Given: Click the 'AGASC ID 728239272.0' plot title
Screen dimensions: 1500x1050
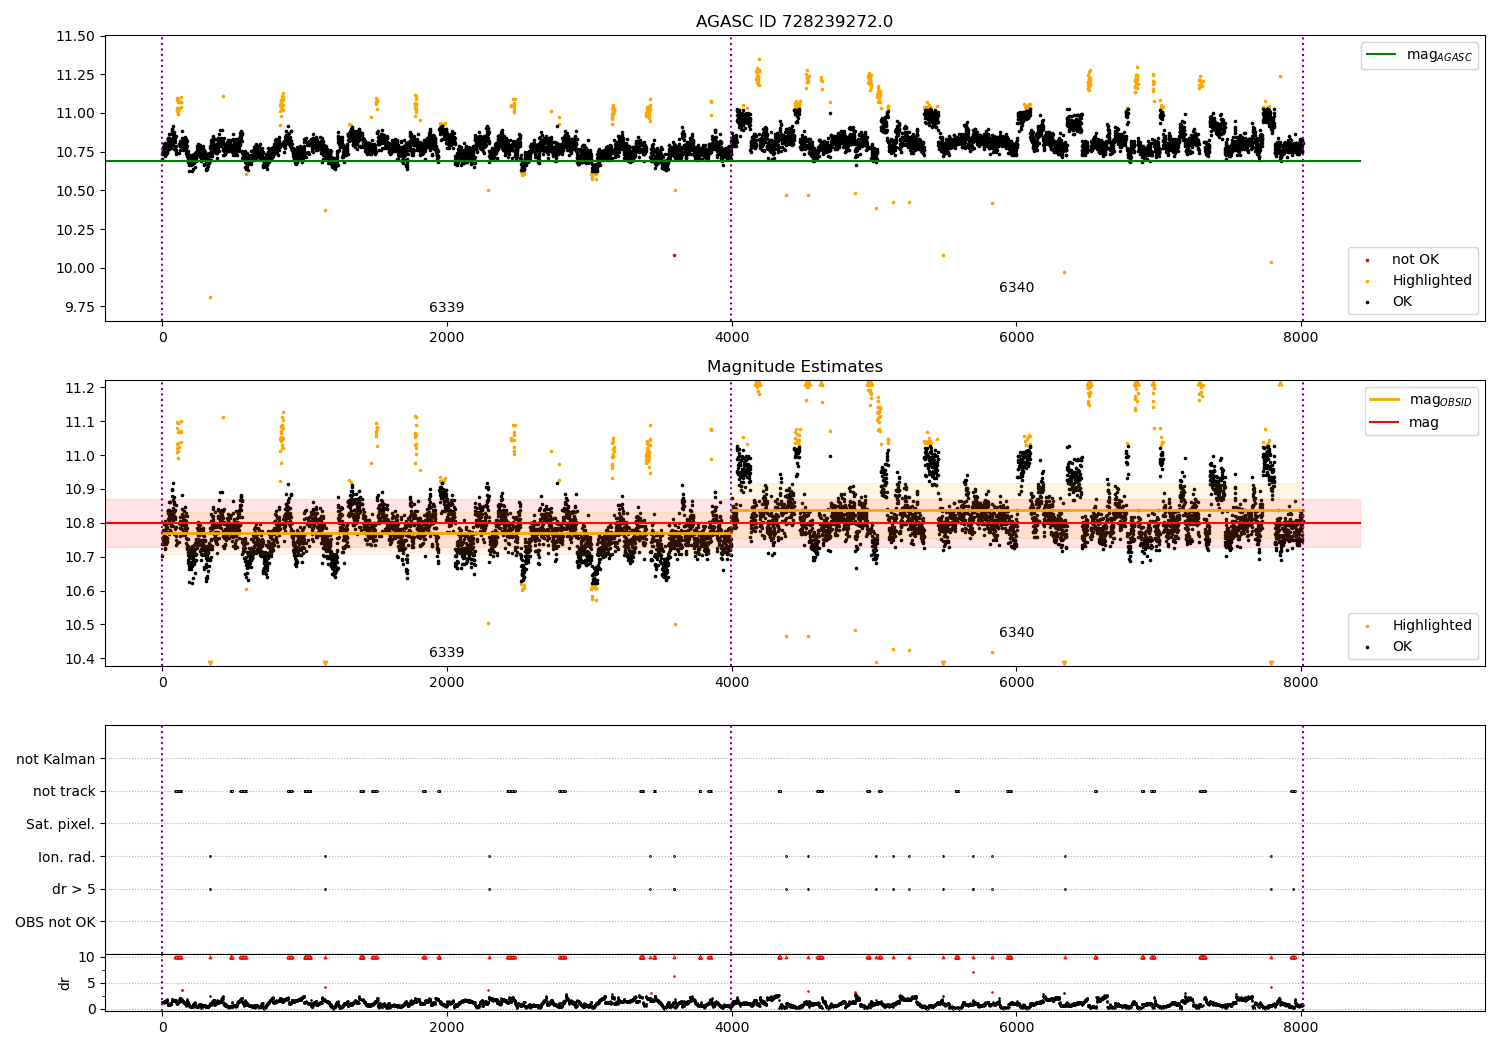Looking at the screenshot, I should point(794,22).
